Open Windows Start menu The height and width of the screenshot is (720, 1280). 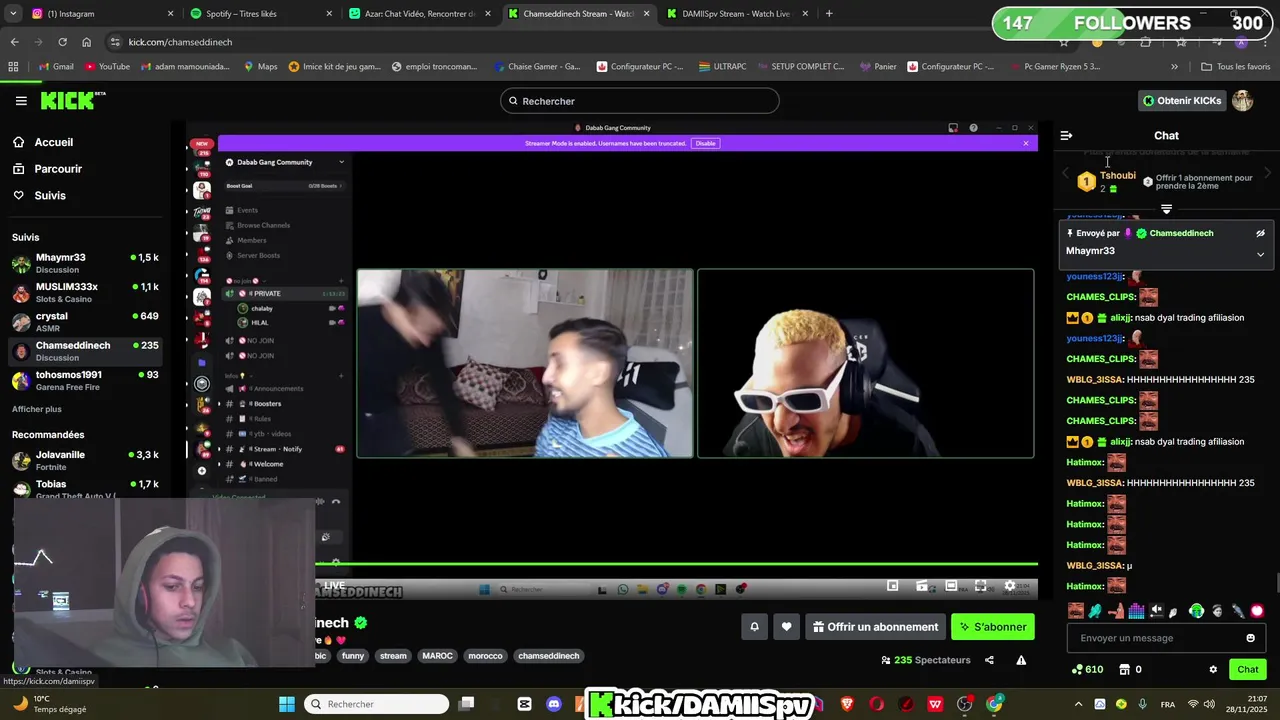tap(287, 704)
